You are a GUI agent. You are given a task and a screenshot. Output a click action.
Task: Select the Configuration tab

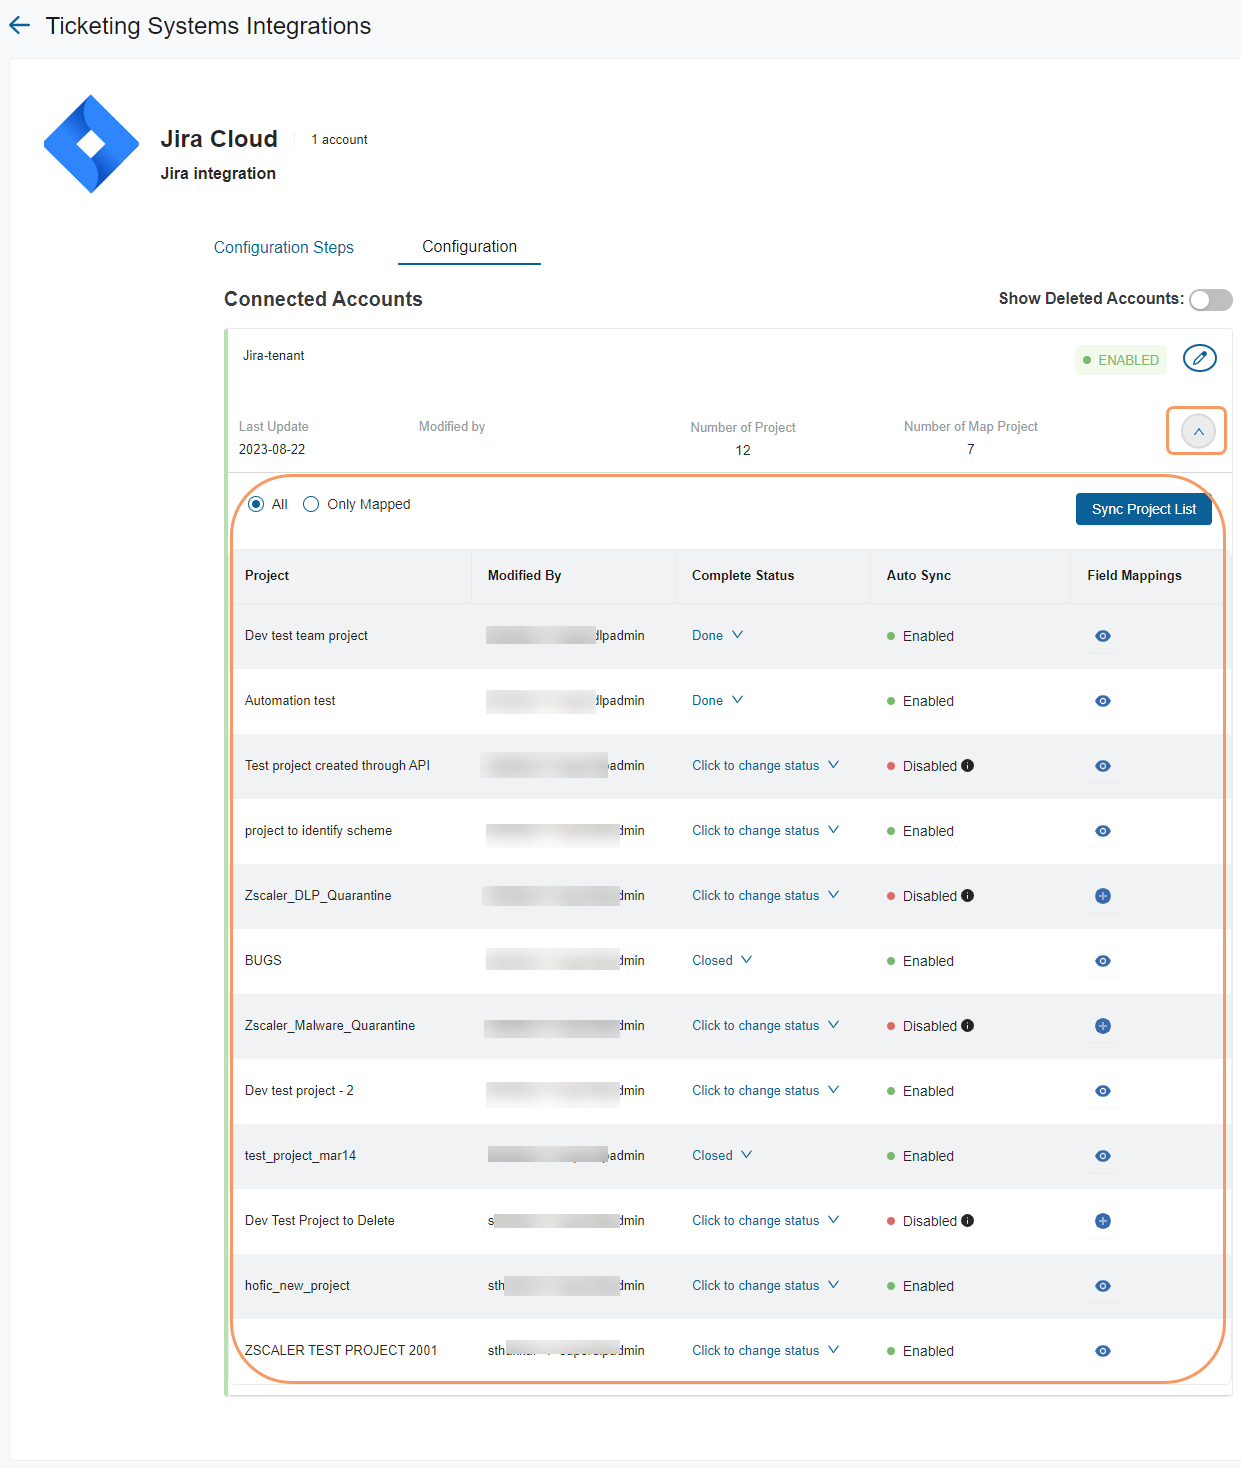click(x=469, y=247)
